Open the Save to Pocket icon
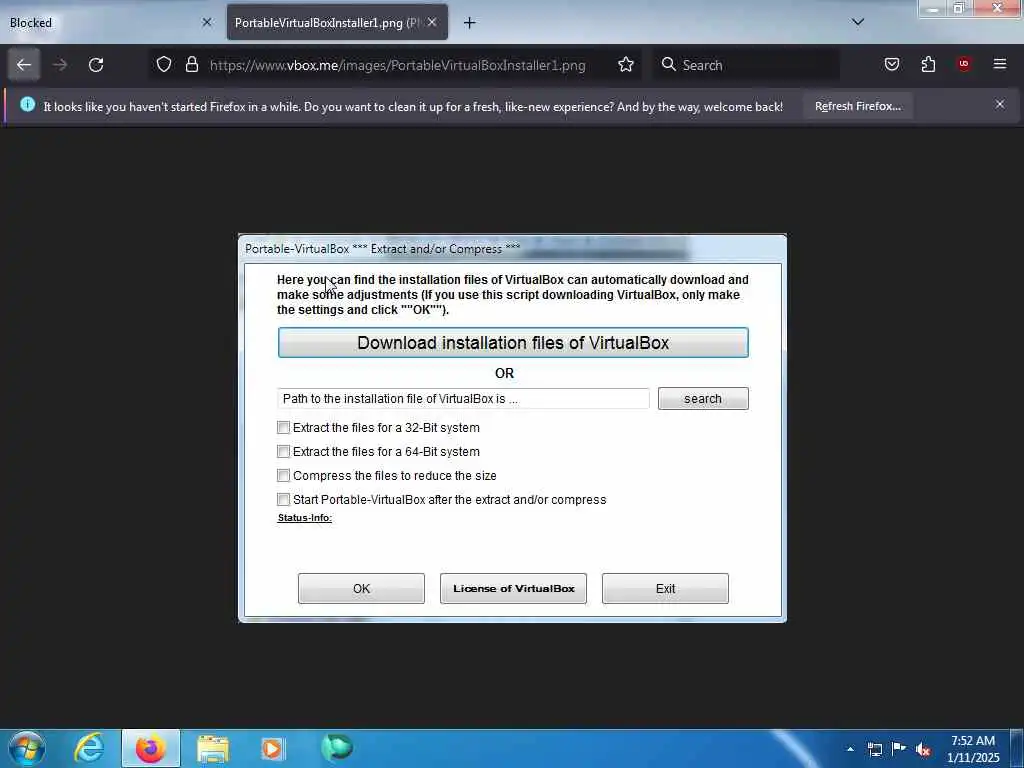 click(x=892, y=65)
